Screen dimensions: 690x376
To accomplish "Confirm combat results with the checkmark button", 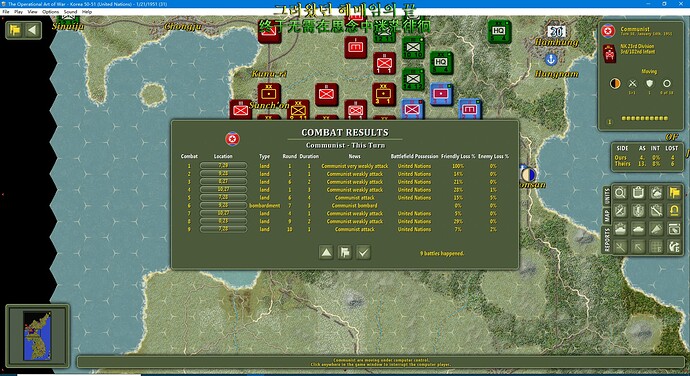I will tap(363, 252).
